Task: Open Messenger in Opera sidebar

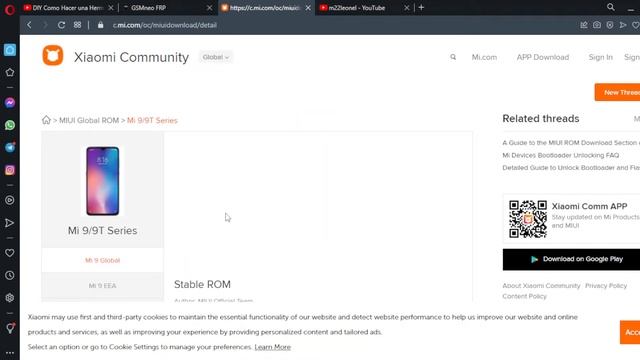Action: (x=10, y=102)
